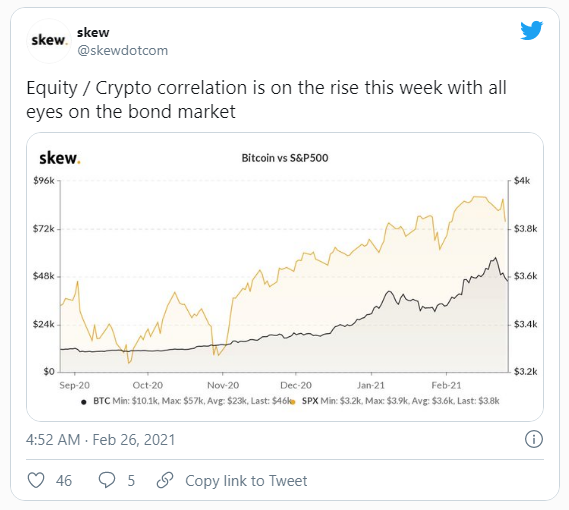569x510 pixels.
Task: Click the Nov-20 axis marker
Action: click(223, 385)
